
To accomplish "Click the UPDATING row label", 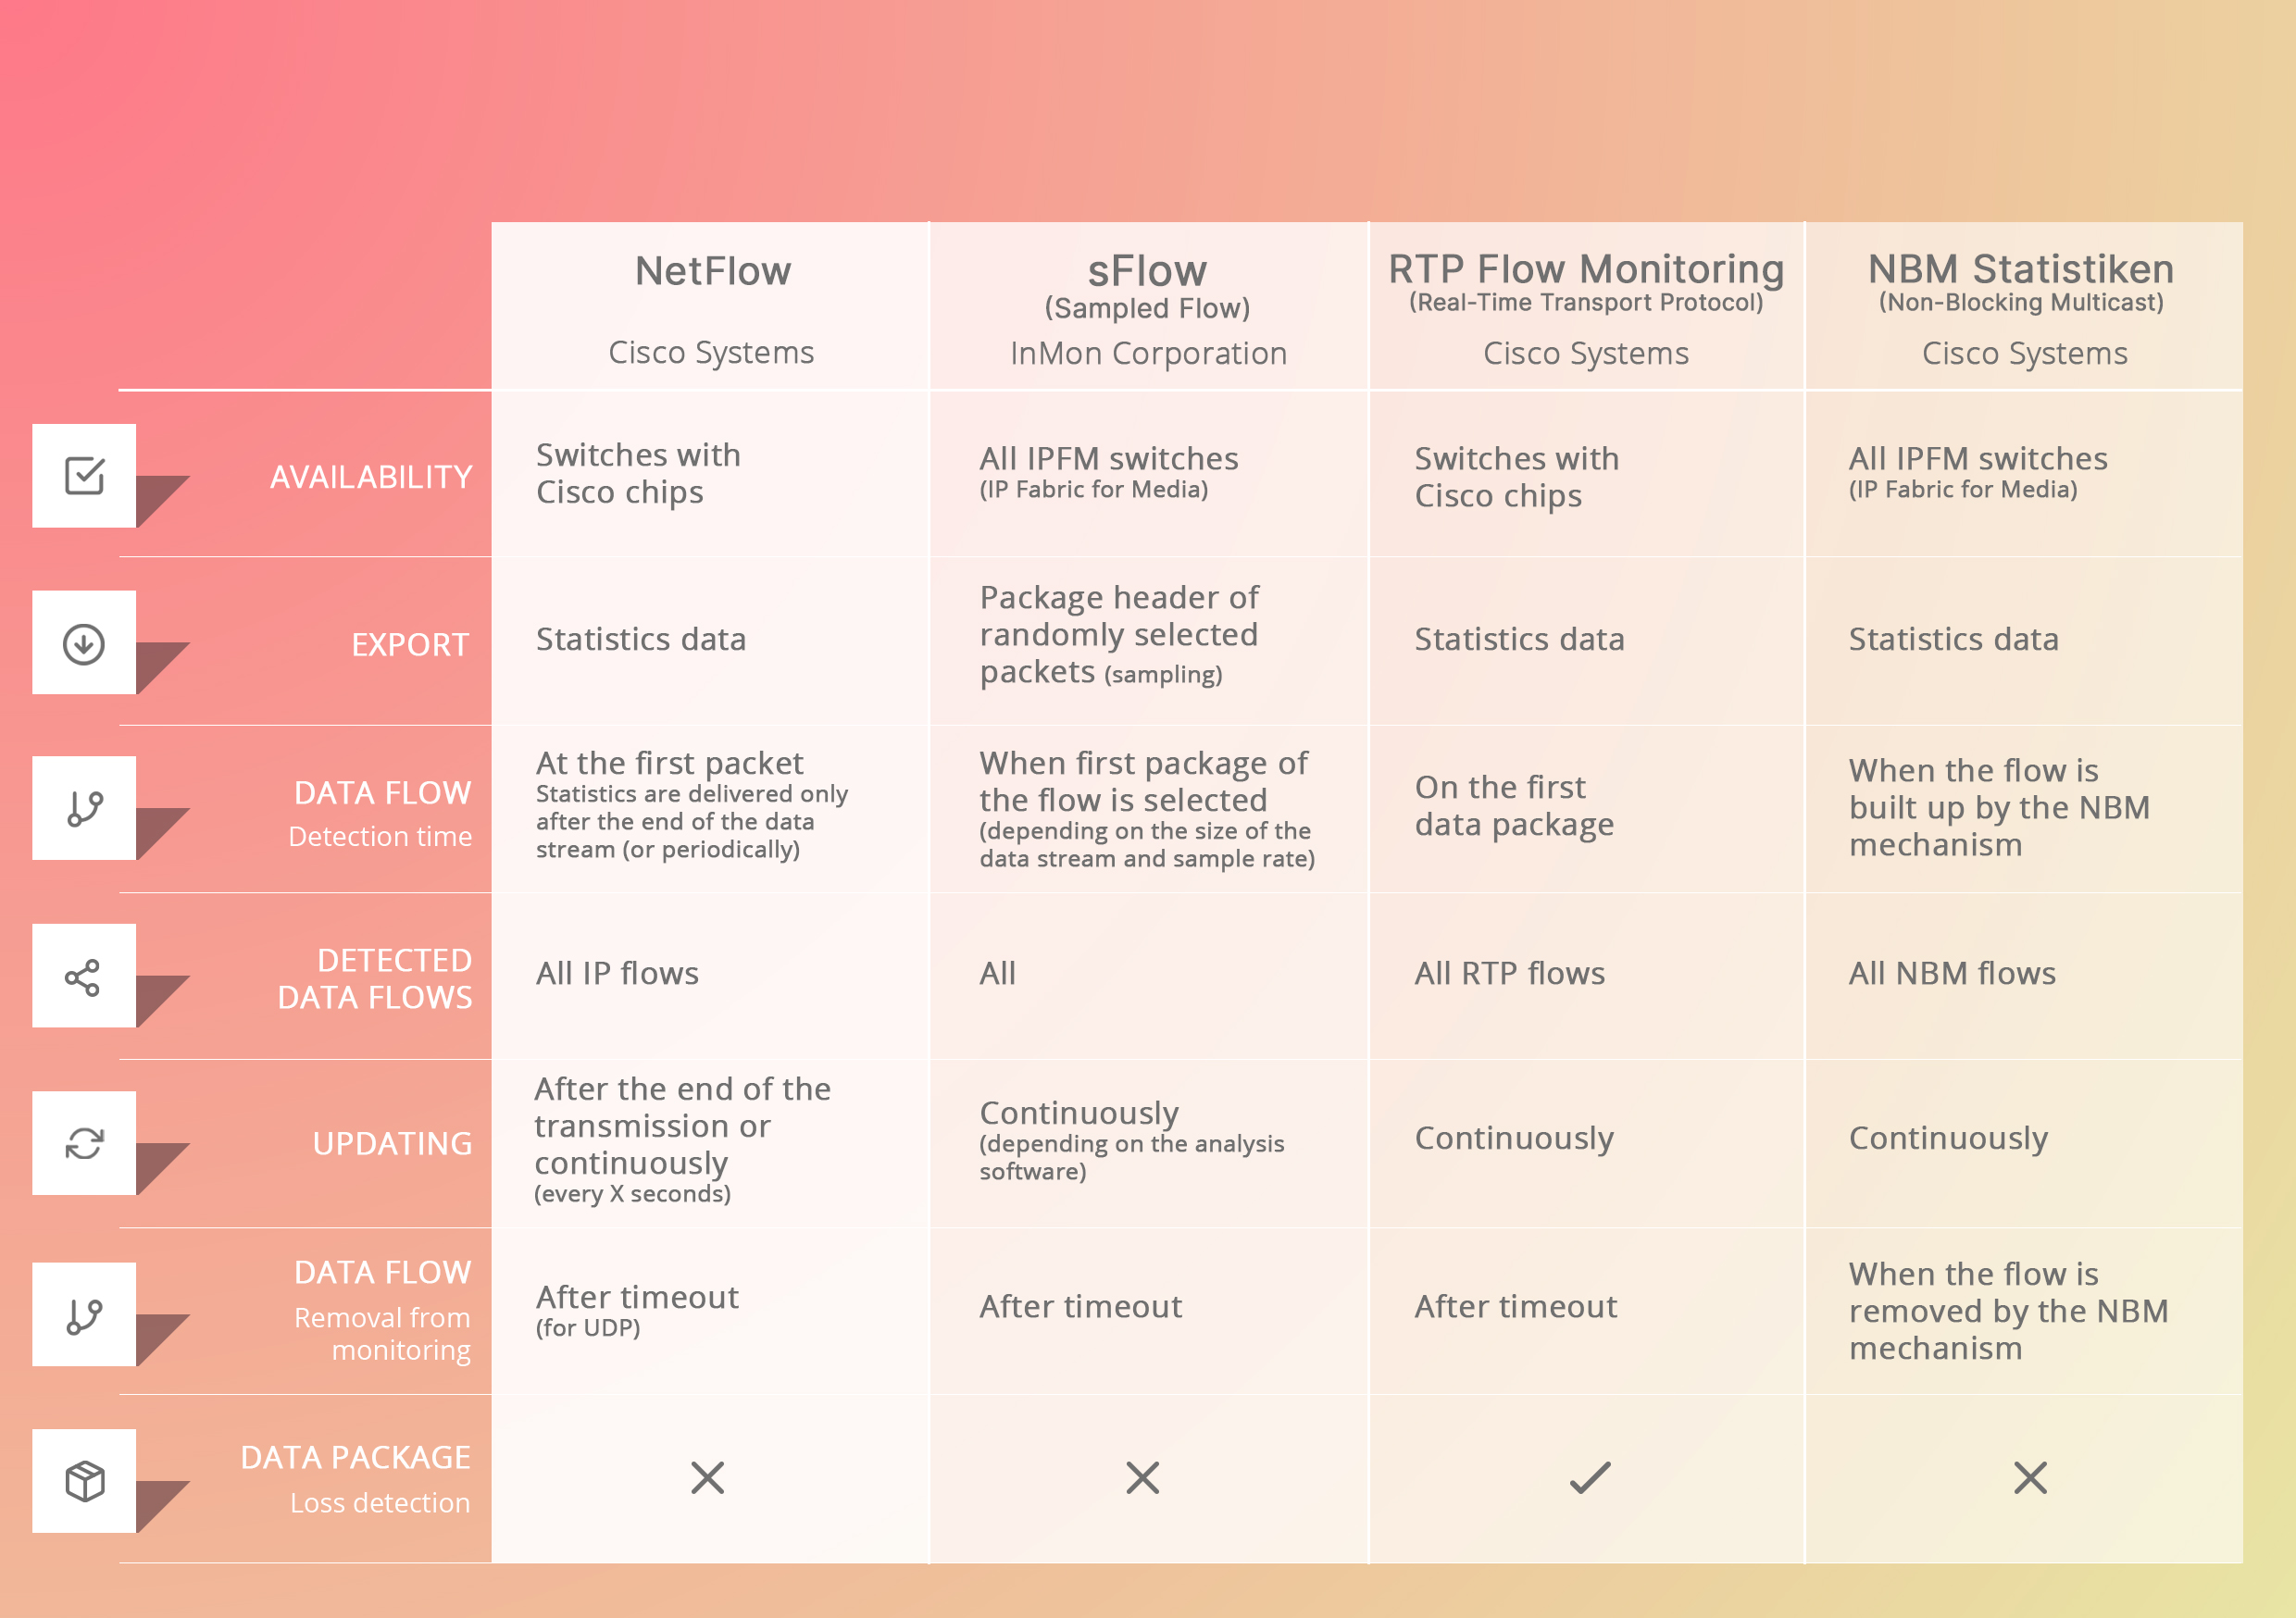I will pos(392,1143).
